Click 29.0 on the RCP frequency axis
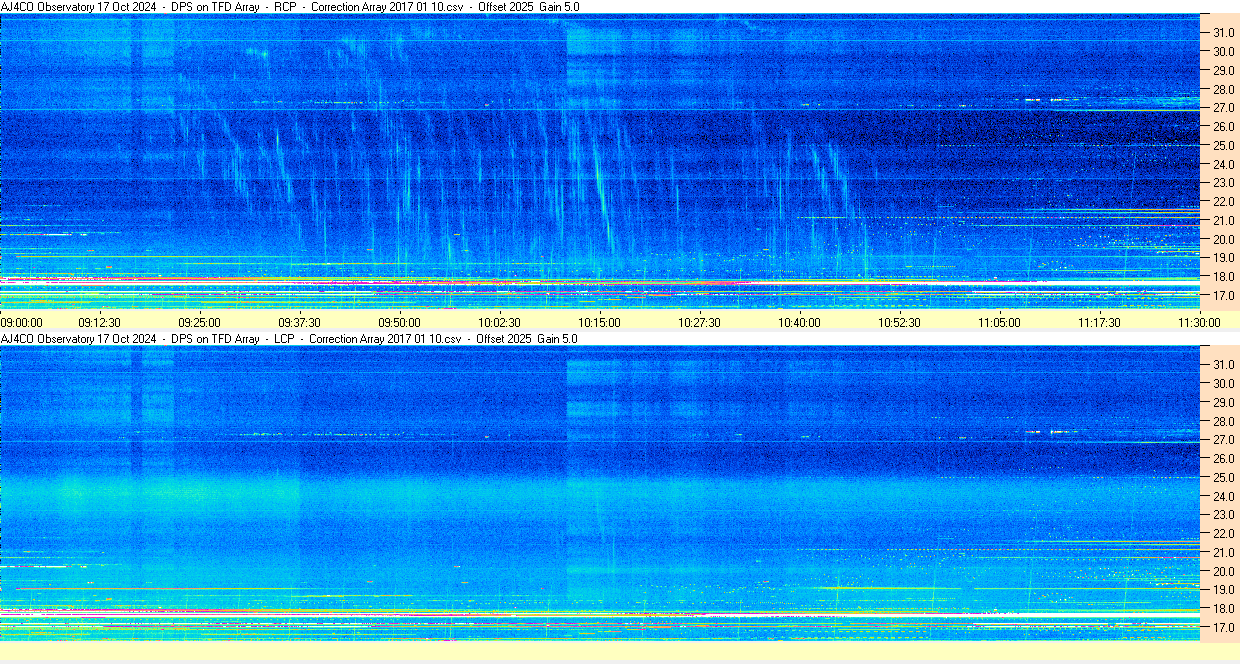Image resolution: width=1240 pixels, height=664 pixels. coord(1224,70)
